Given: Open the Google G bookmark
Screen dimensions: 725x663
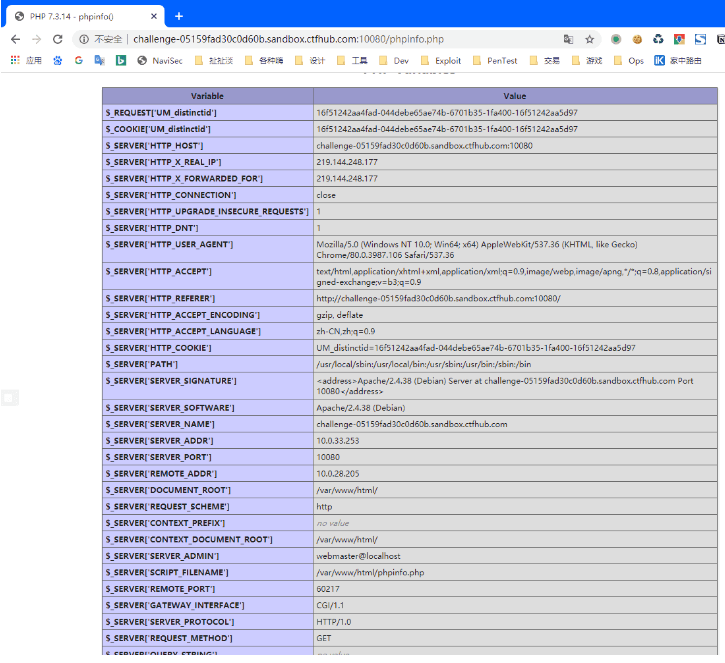Looking at the screenshot, I should point(79,60).
